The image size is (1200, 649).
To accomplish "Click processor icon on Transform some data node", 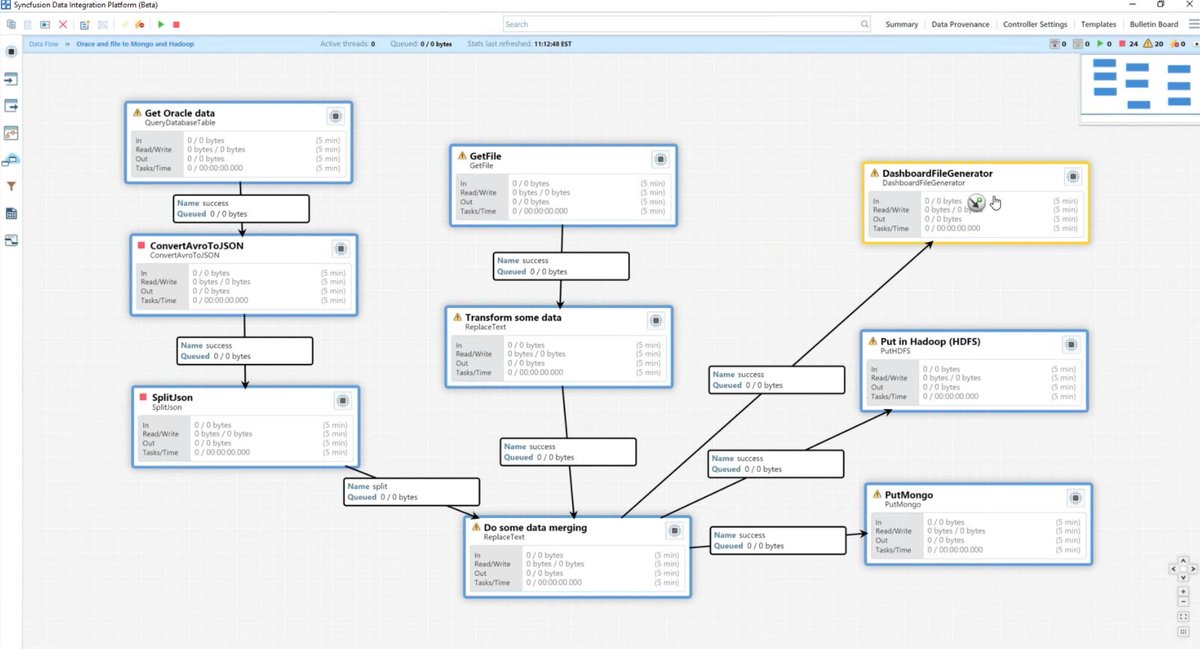I will (x=656, y=321).
